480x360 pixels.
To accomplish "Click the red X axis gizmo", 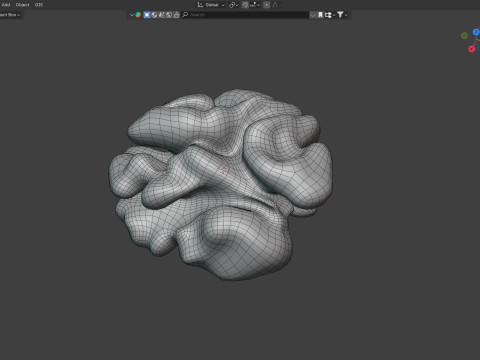I will point(471,49).
